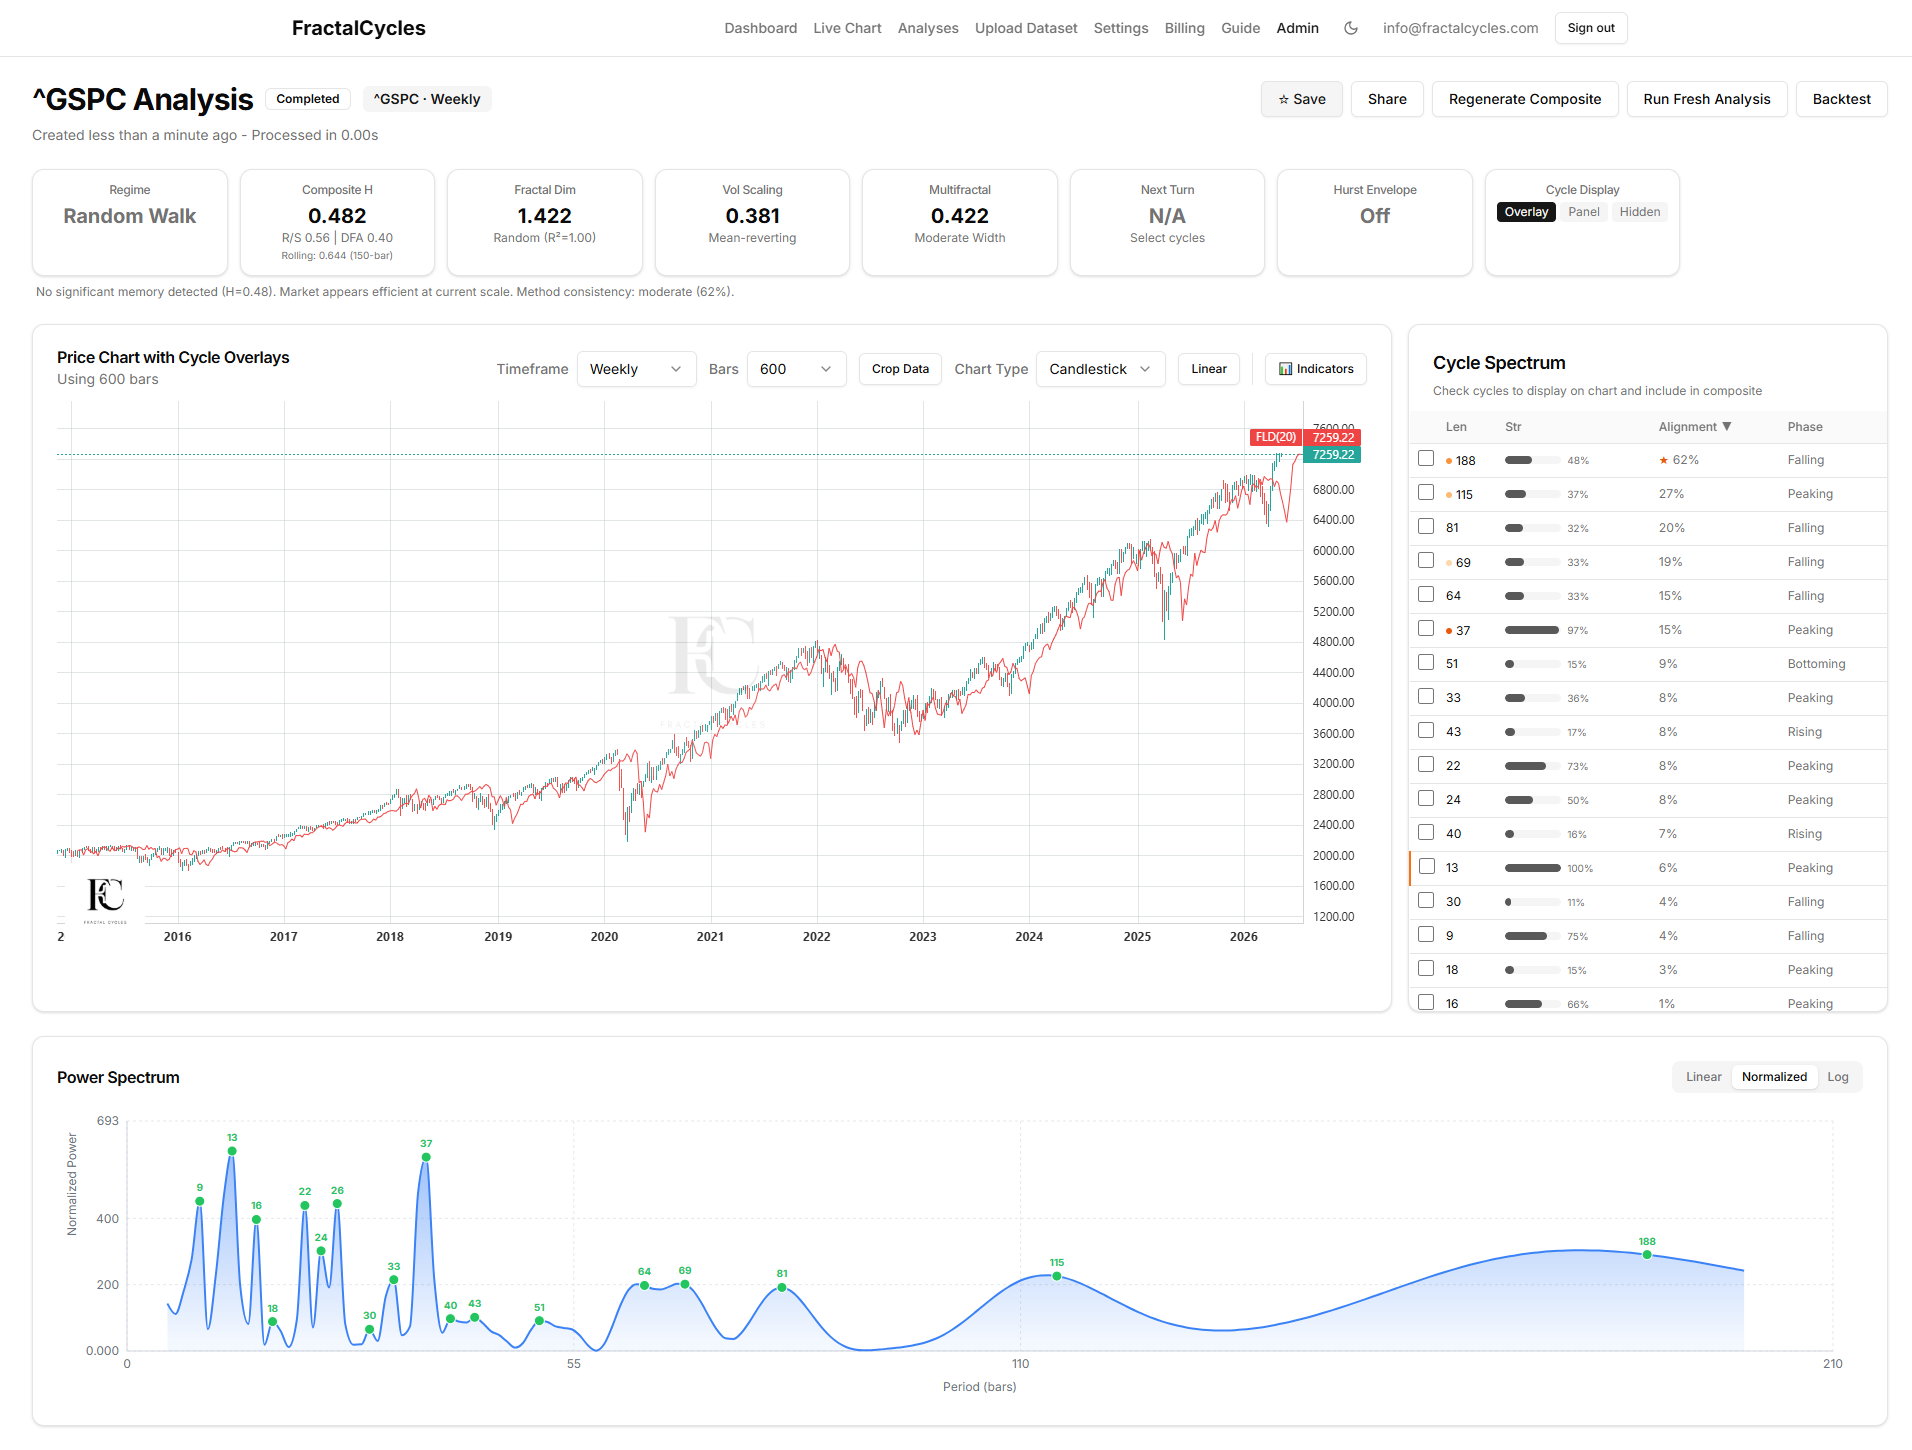This screenshot has width=1912, height=1450.
Task: Open Settings in top navigation
Action: click(1121, 28)
